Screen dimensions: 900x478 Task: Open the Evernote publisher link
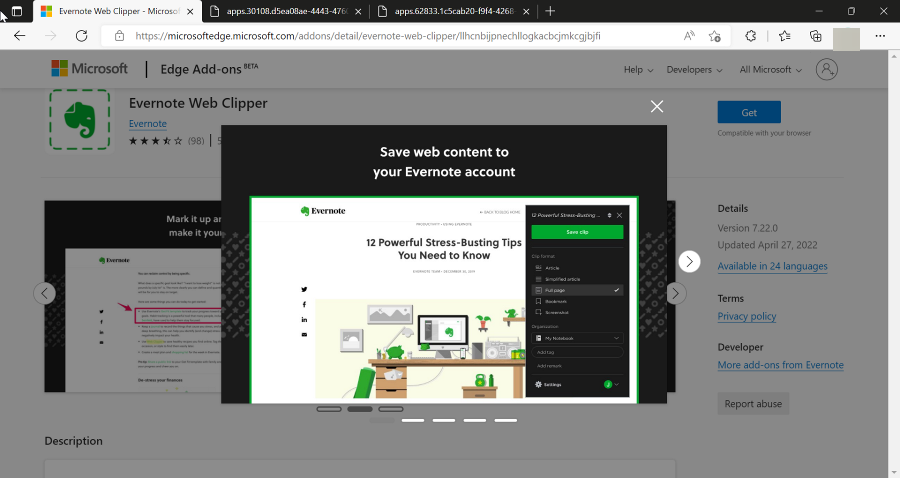pyautogui.click(x=148, y=123)
